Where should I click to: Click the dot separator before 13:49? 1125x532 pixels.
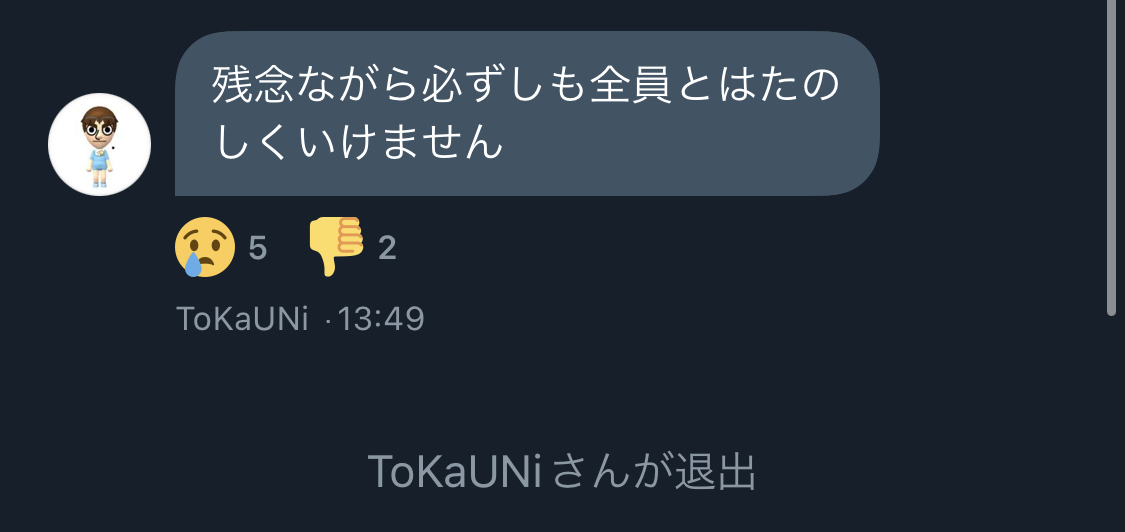coord(328,320)
